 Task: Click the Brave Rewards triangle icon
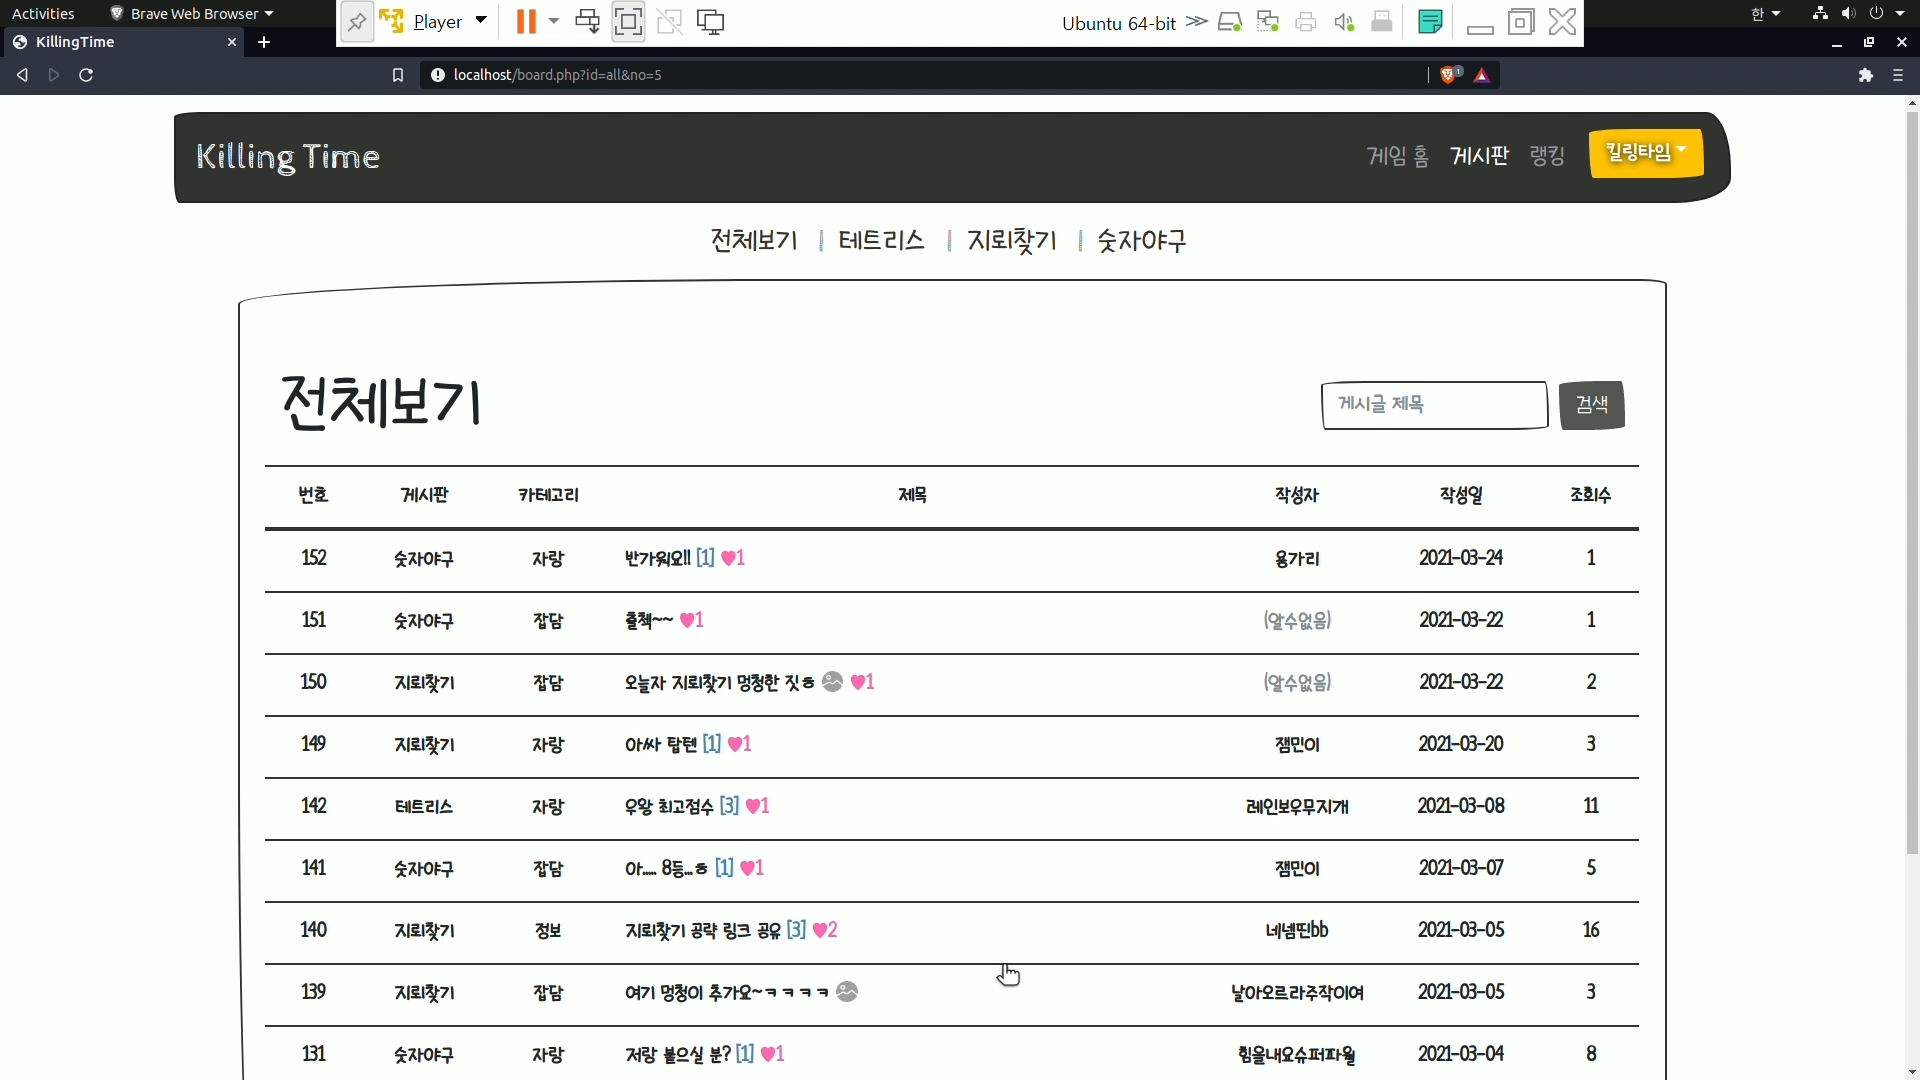pos(1482,75)
